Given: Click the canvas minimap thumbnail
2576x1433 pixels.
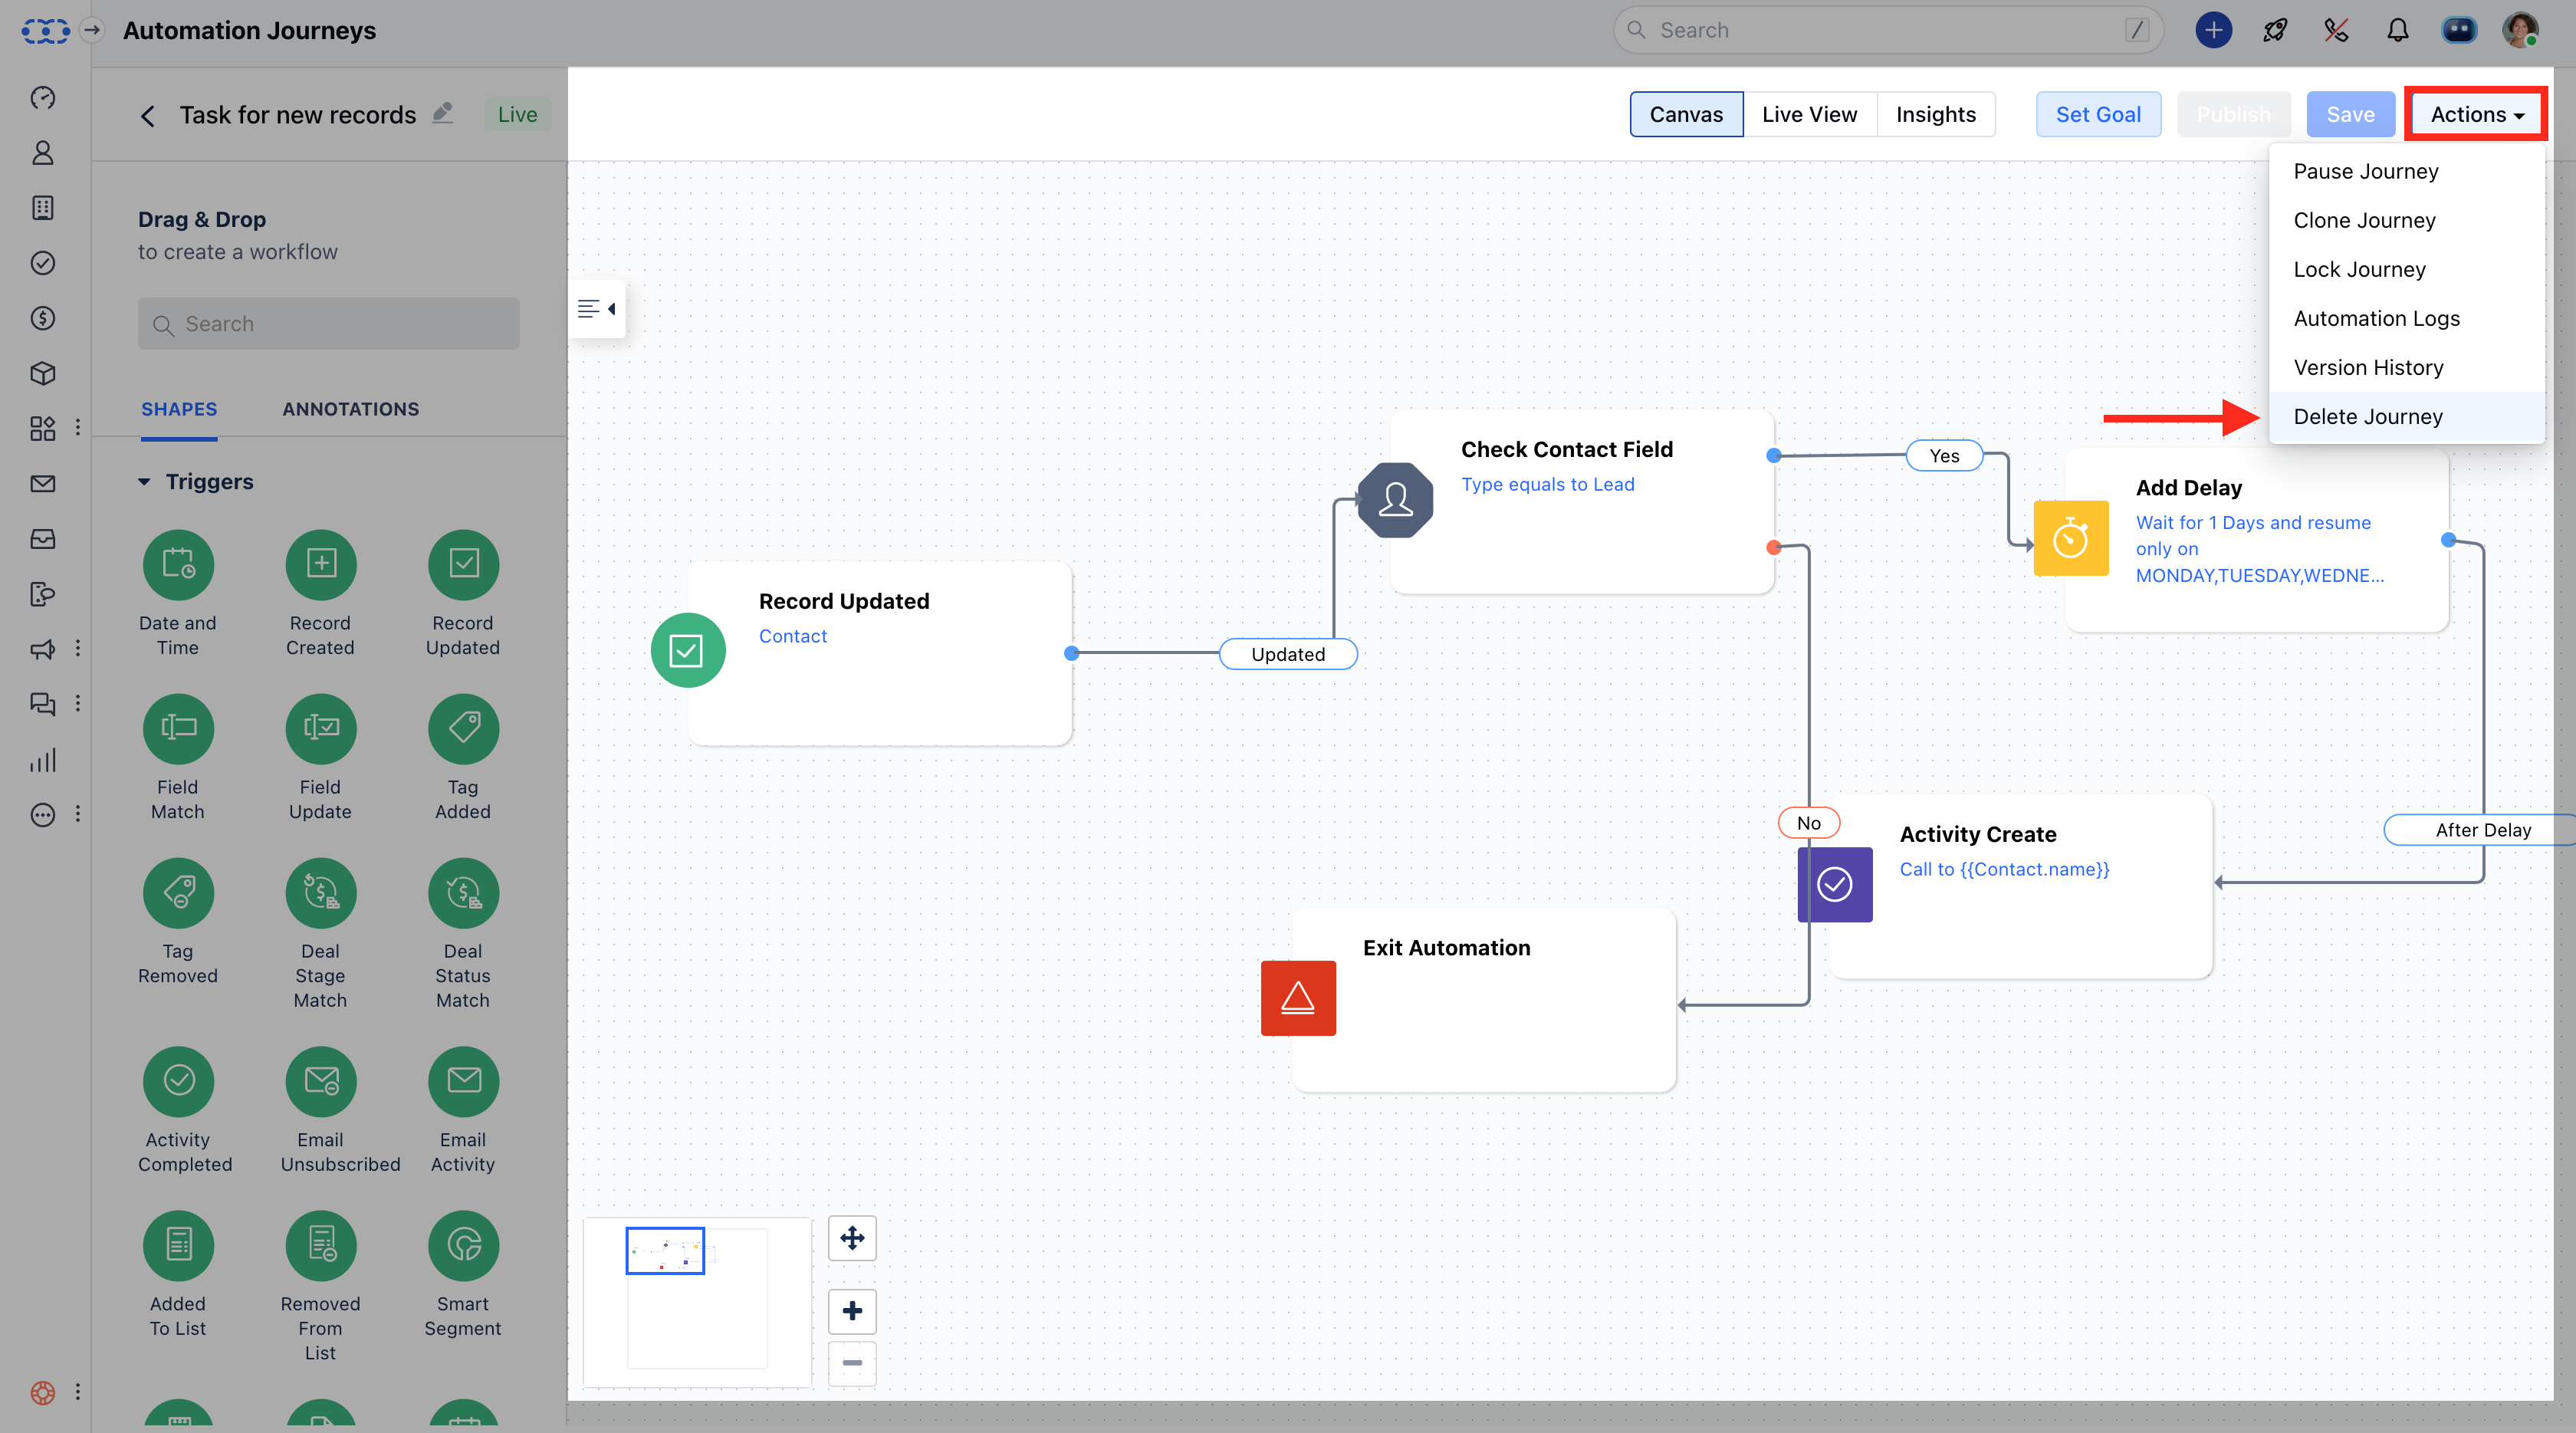Looking at the screenshot, I should click(x=697, y=1302).
